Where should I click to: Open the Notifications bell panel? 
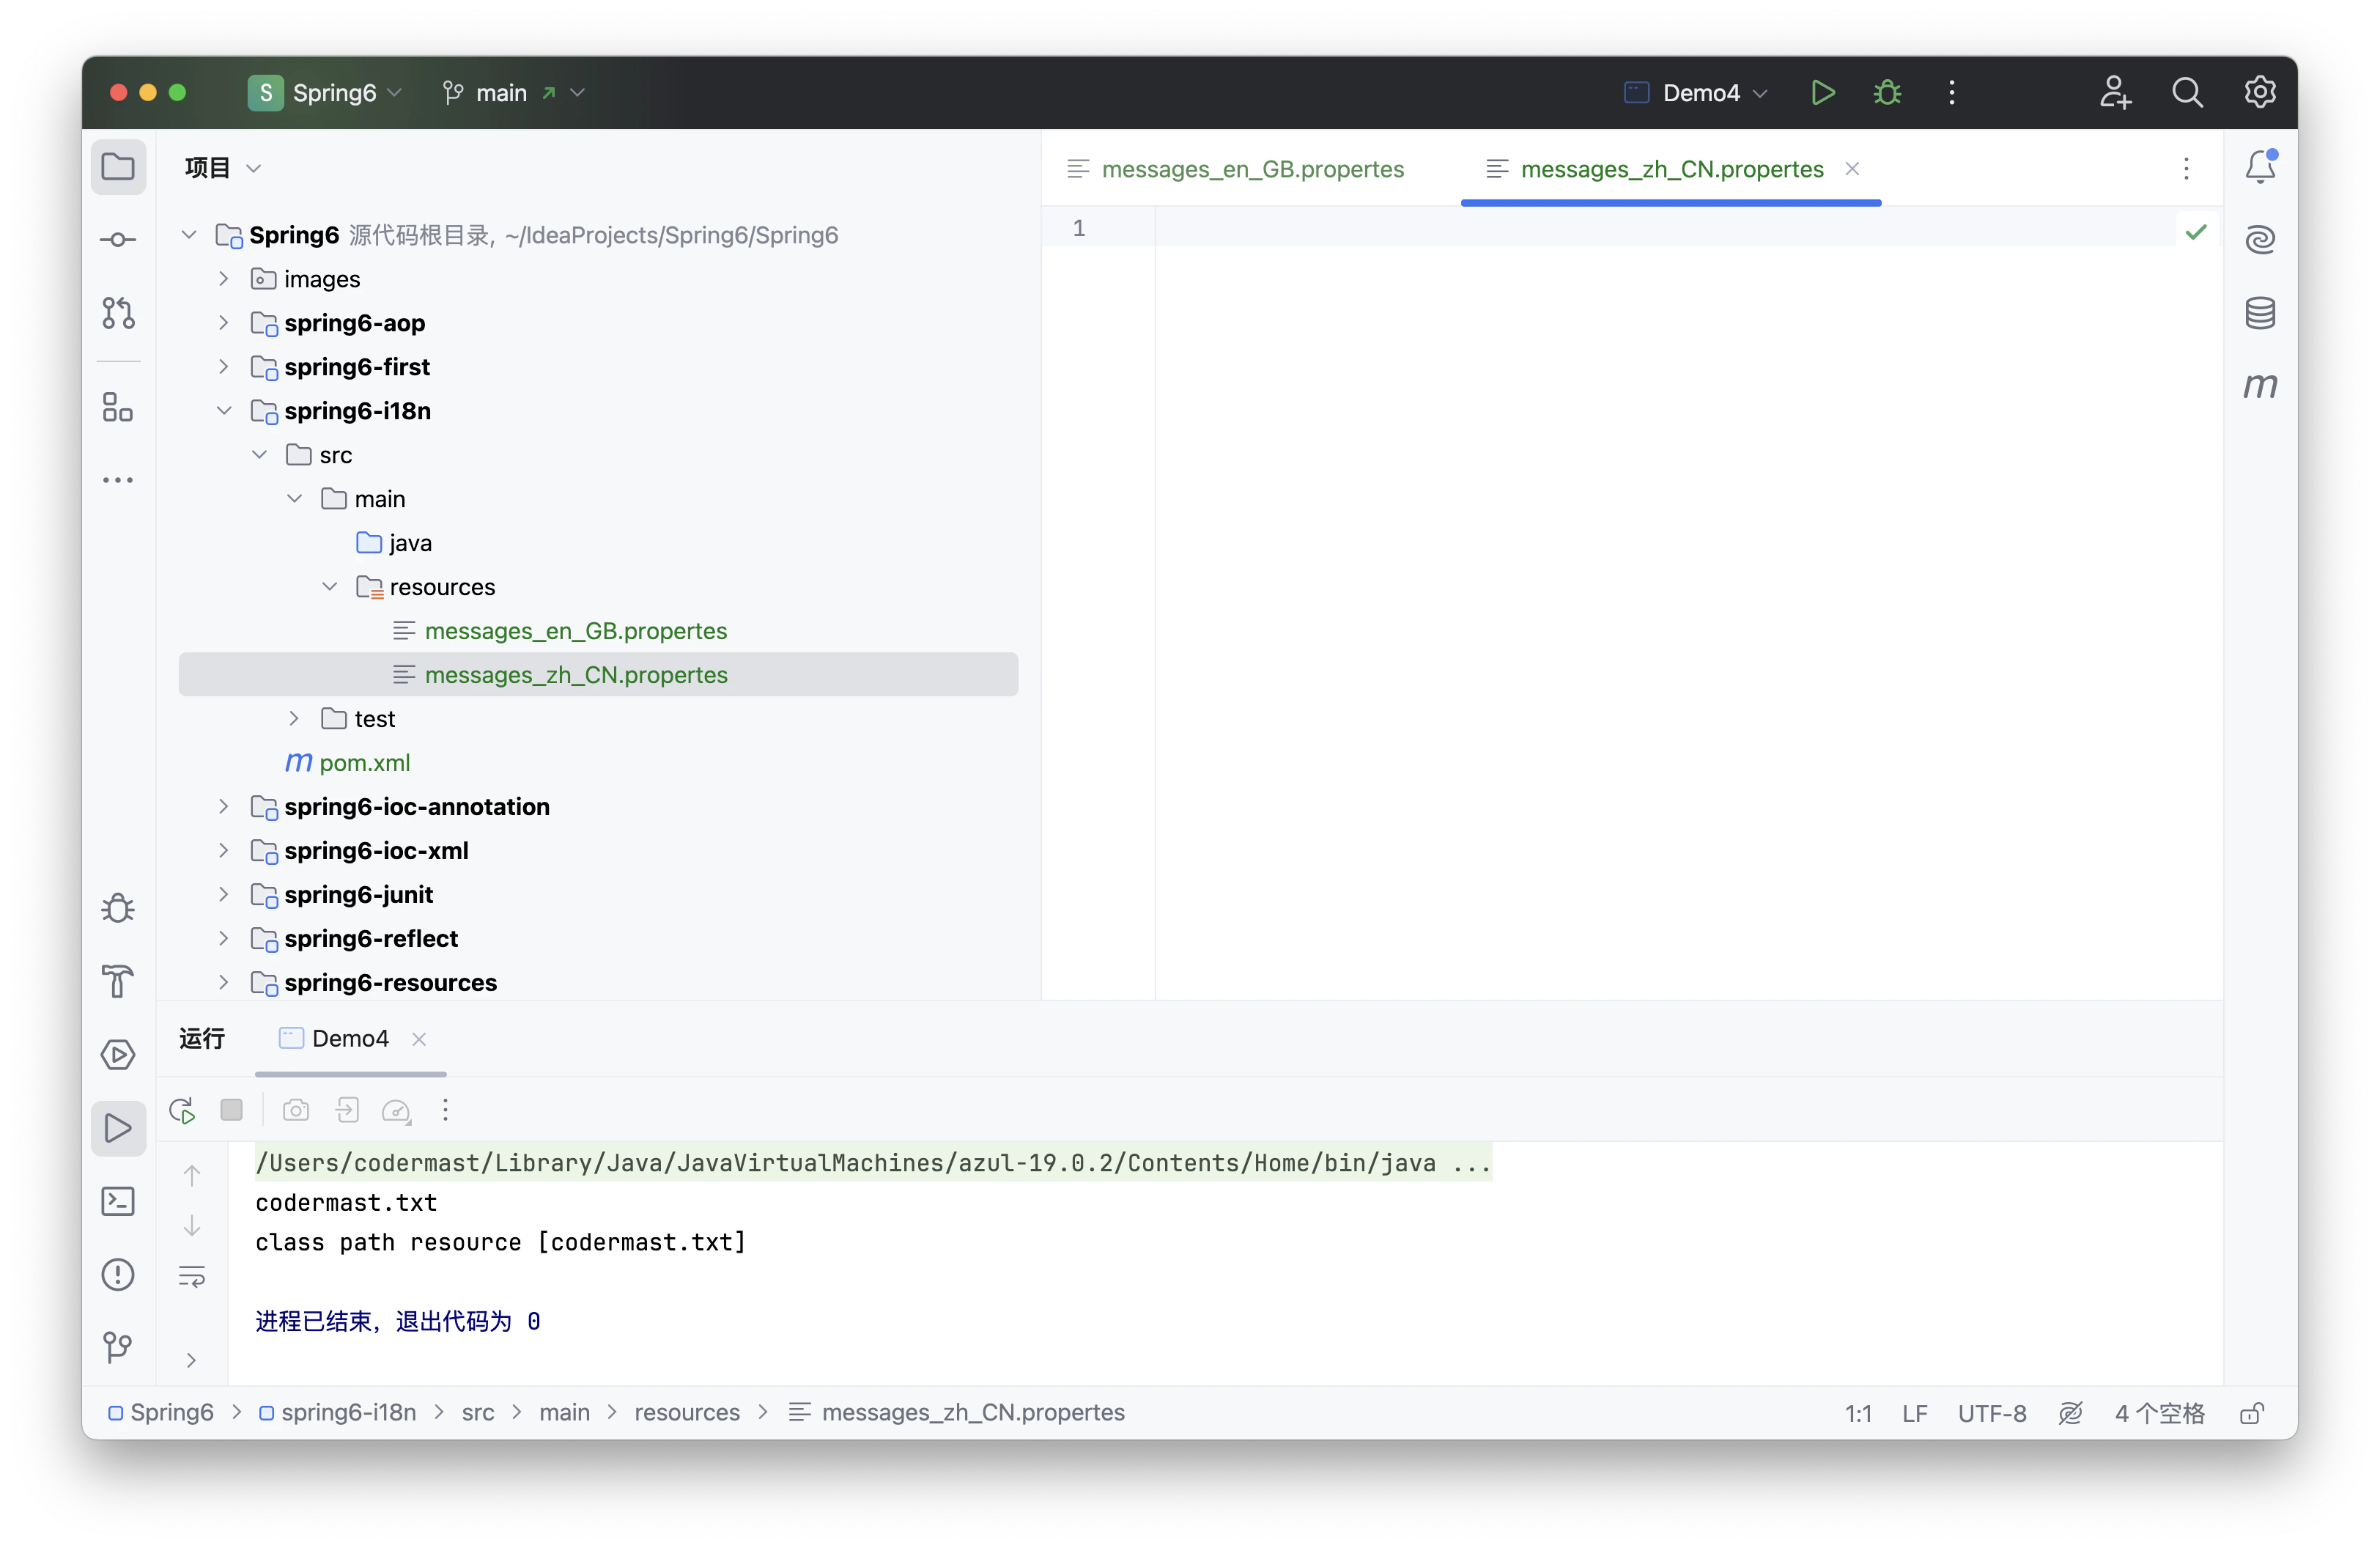click(x=2260, y=167)
